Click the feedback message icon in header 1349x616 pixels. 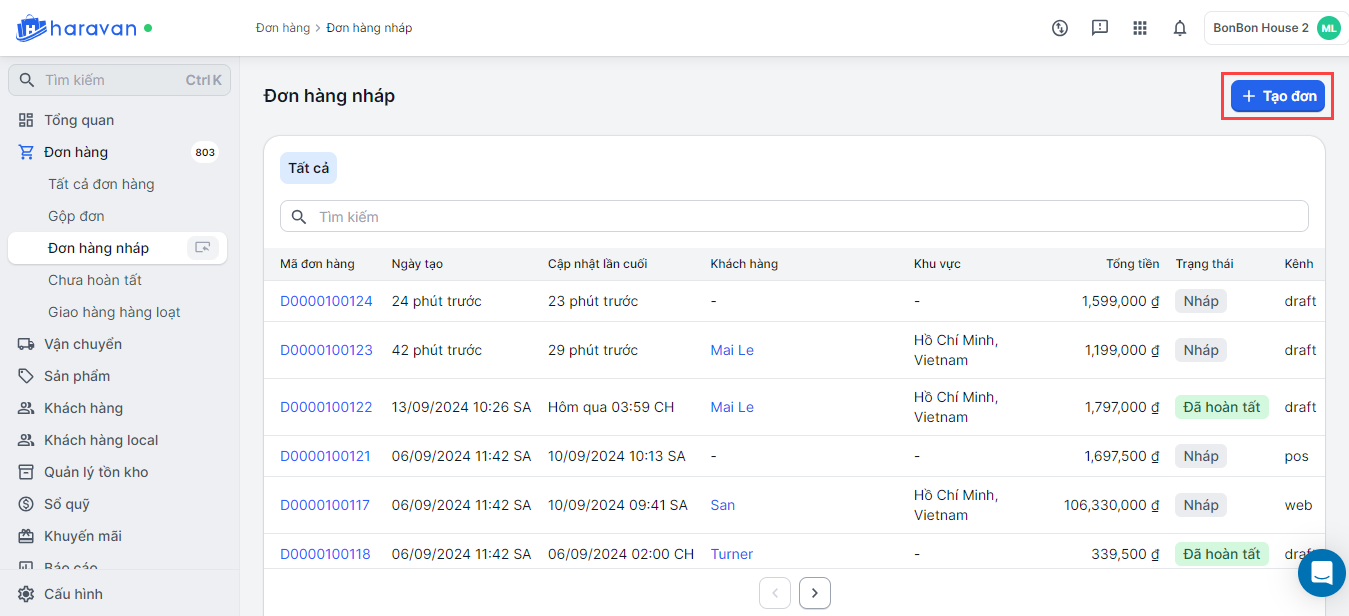pos(1100,28)
